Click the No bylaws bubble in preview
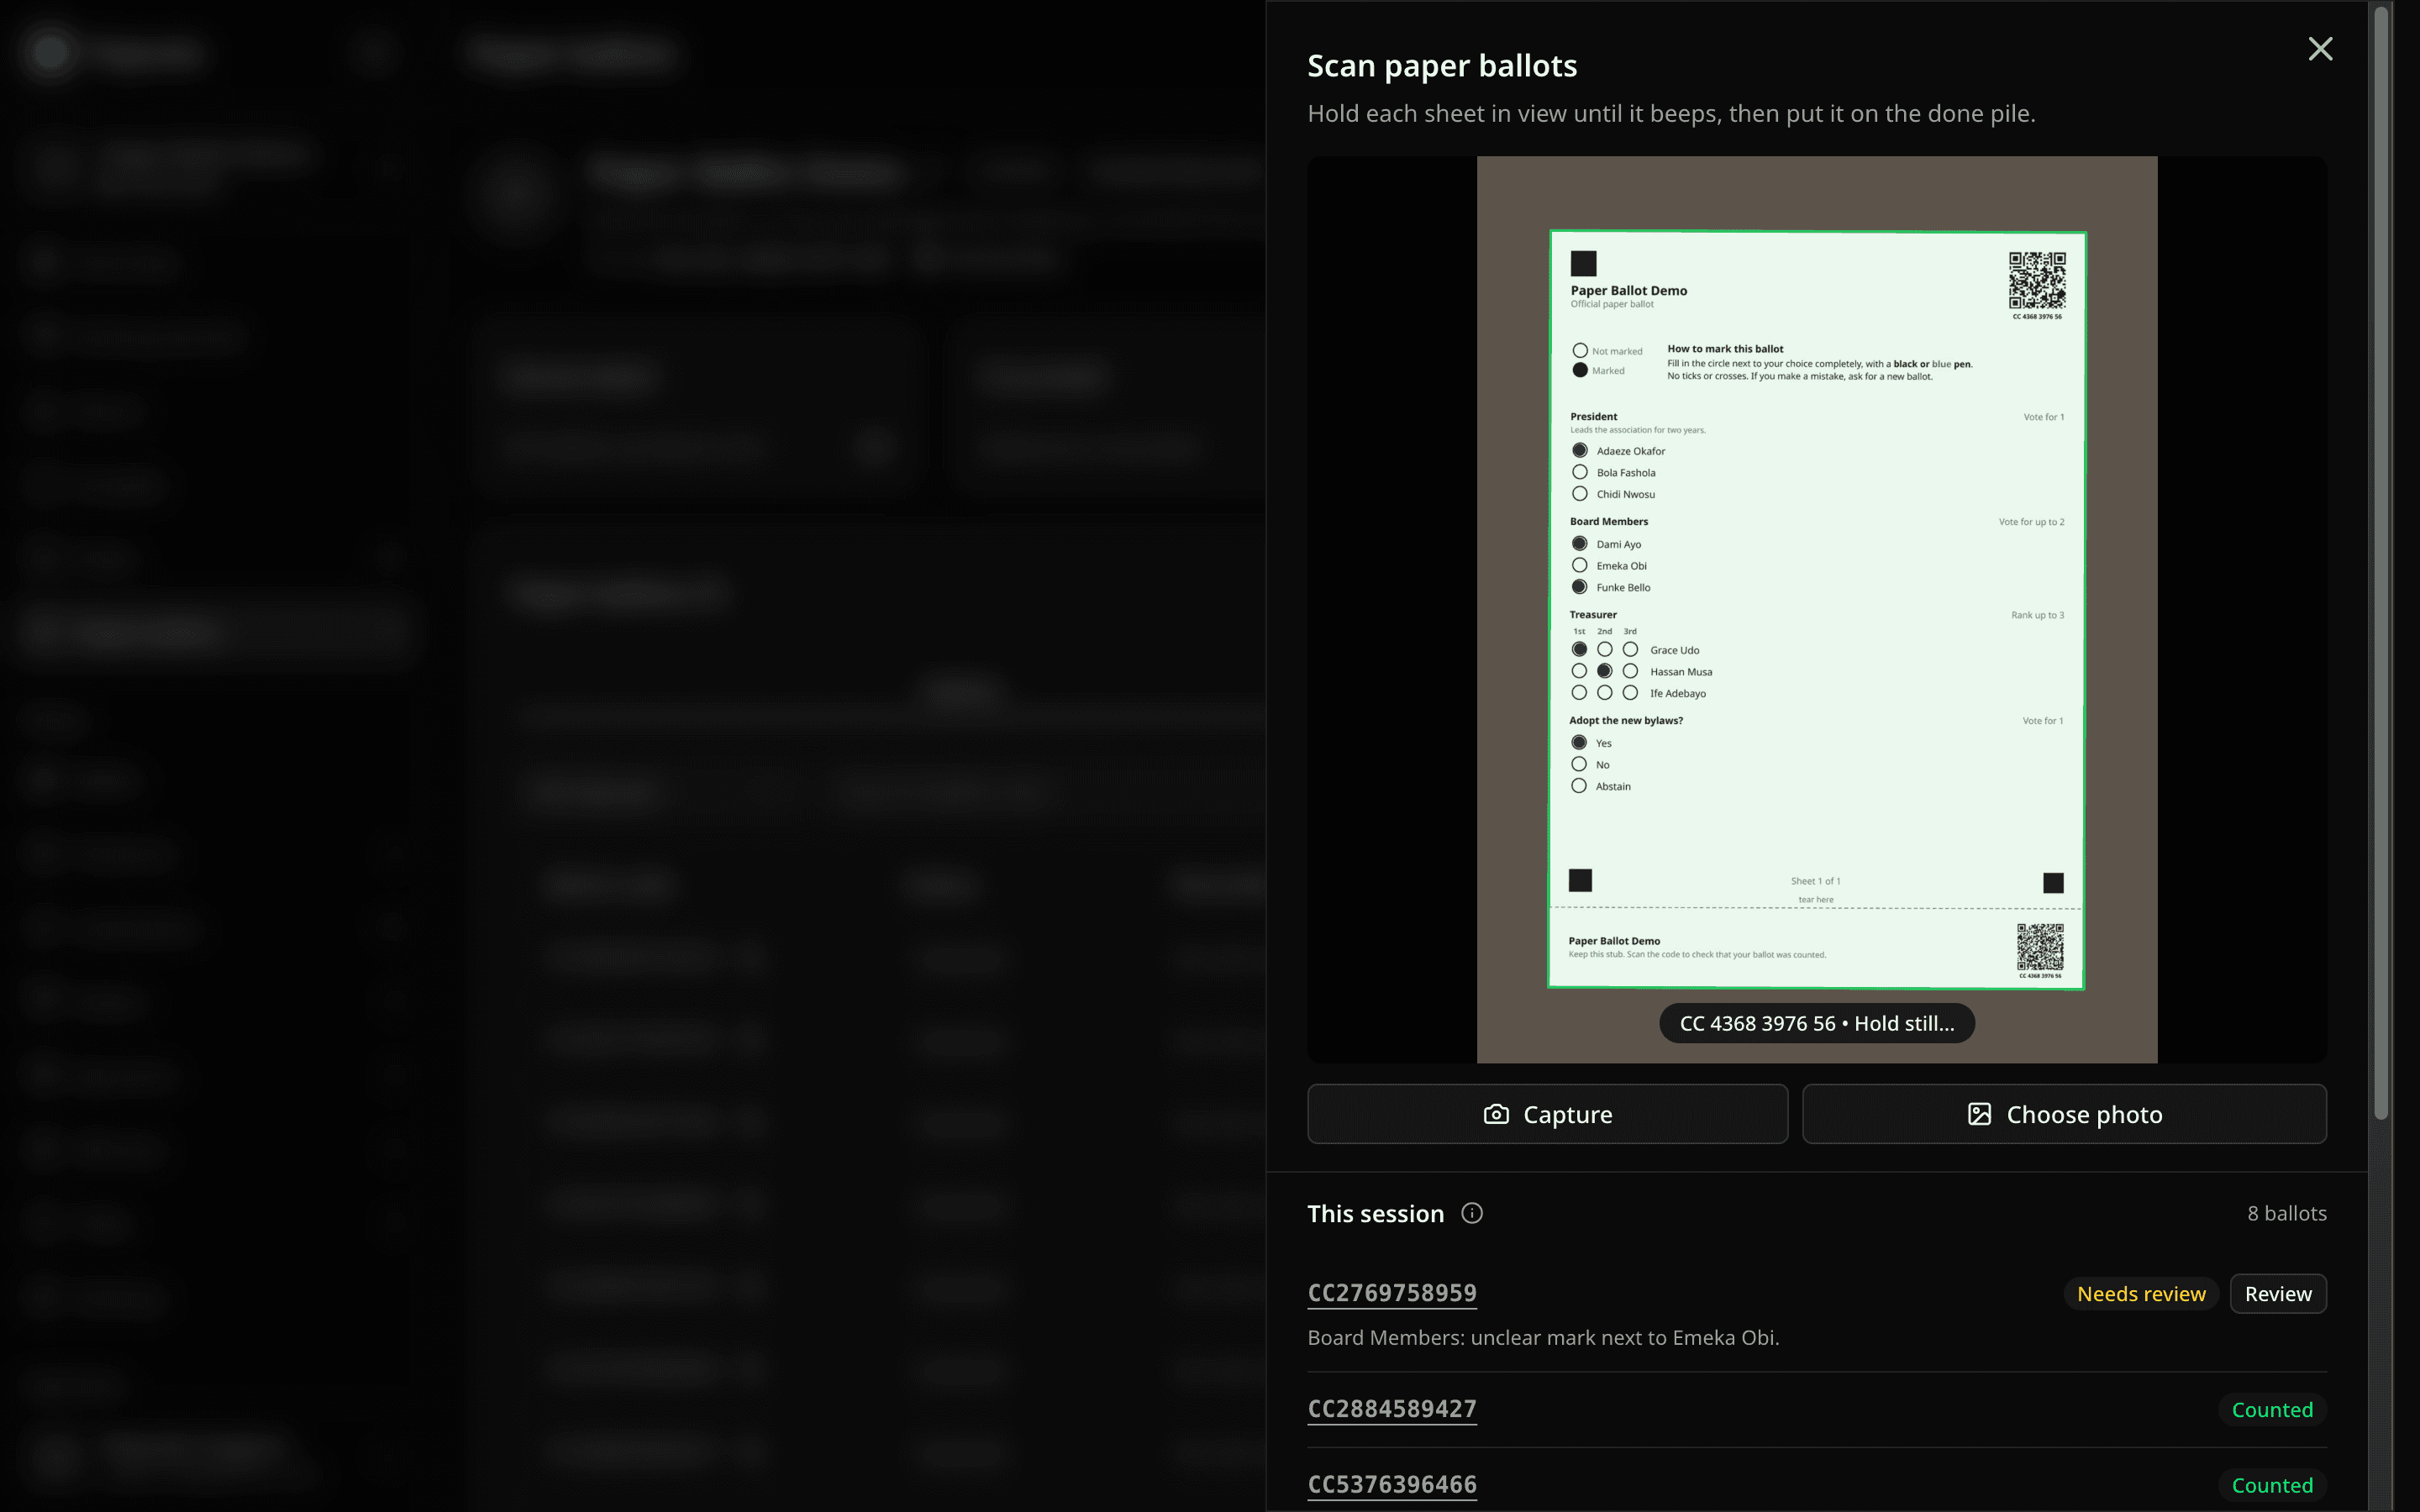The width and height of the screenshot is (2420, 1512). [1579, 764]
